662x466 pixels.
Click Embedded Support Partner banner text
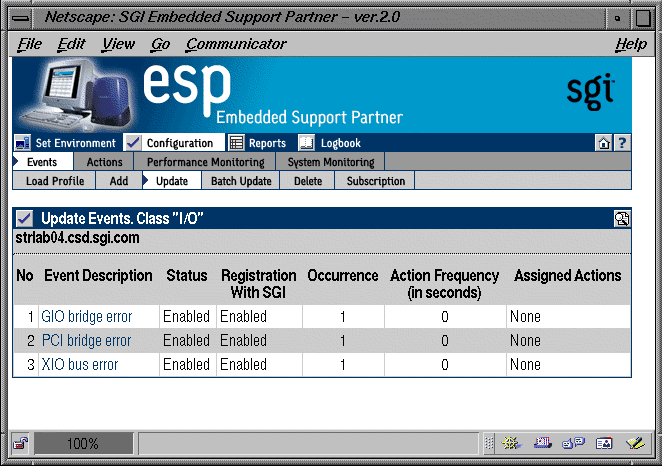coord(309,118)
